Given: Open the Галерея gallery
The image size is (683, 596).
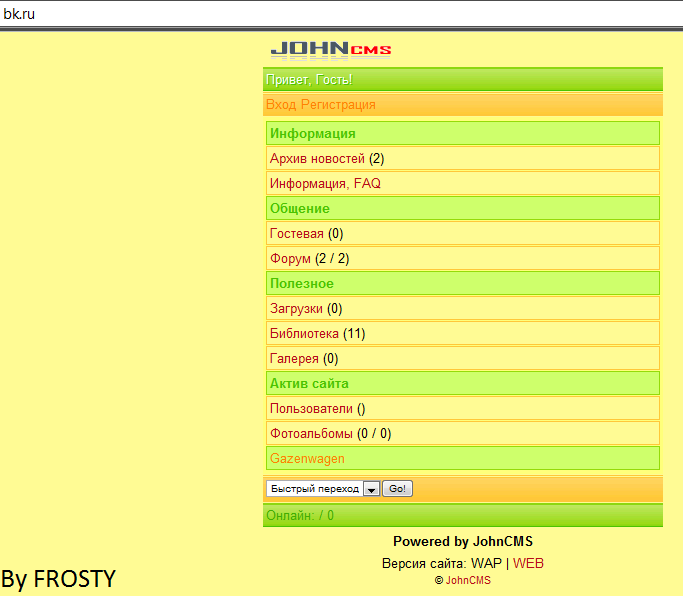Looking at the screenshot, I should (294, 359).
